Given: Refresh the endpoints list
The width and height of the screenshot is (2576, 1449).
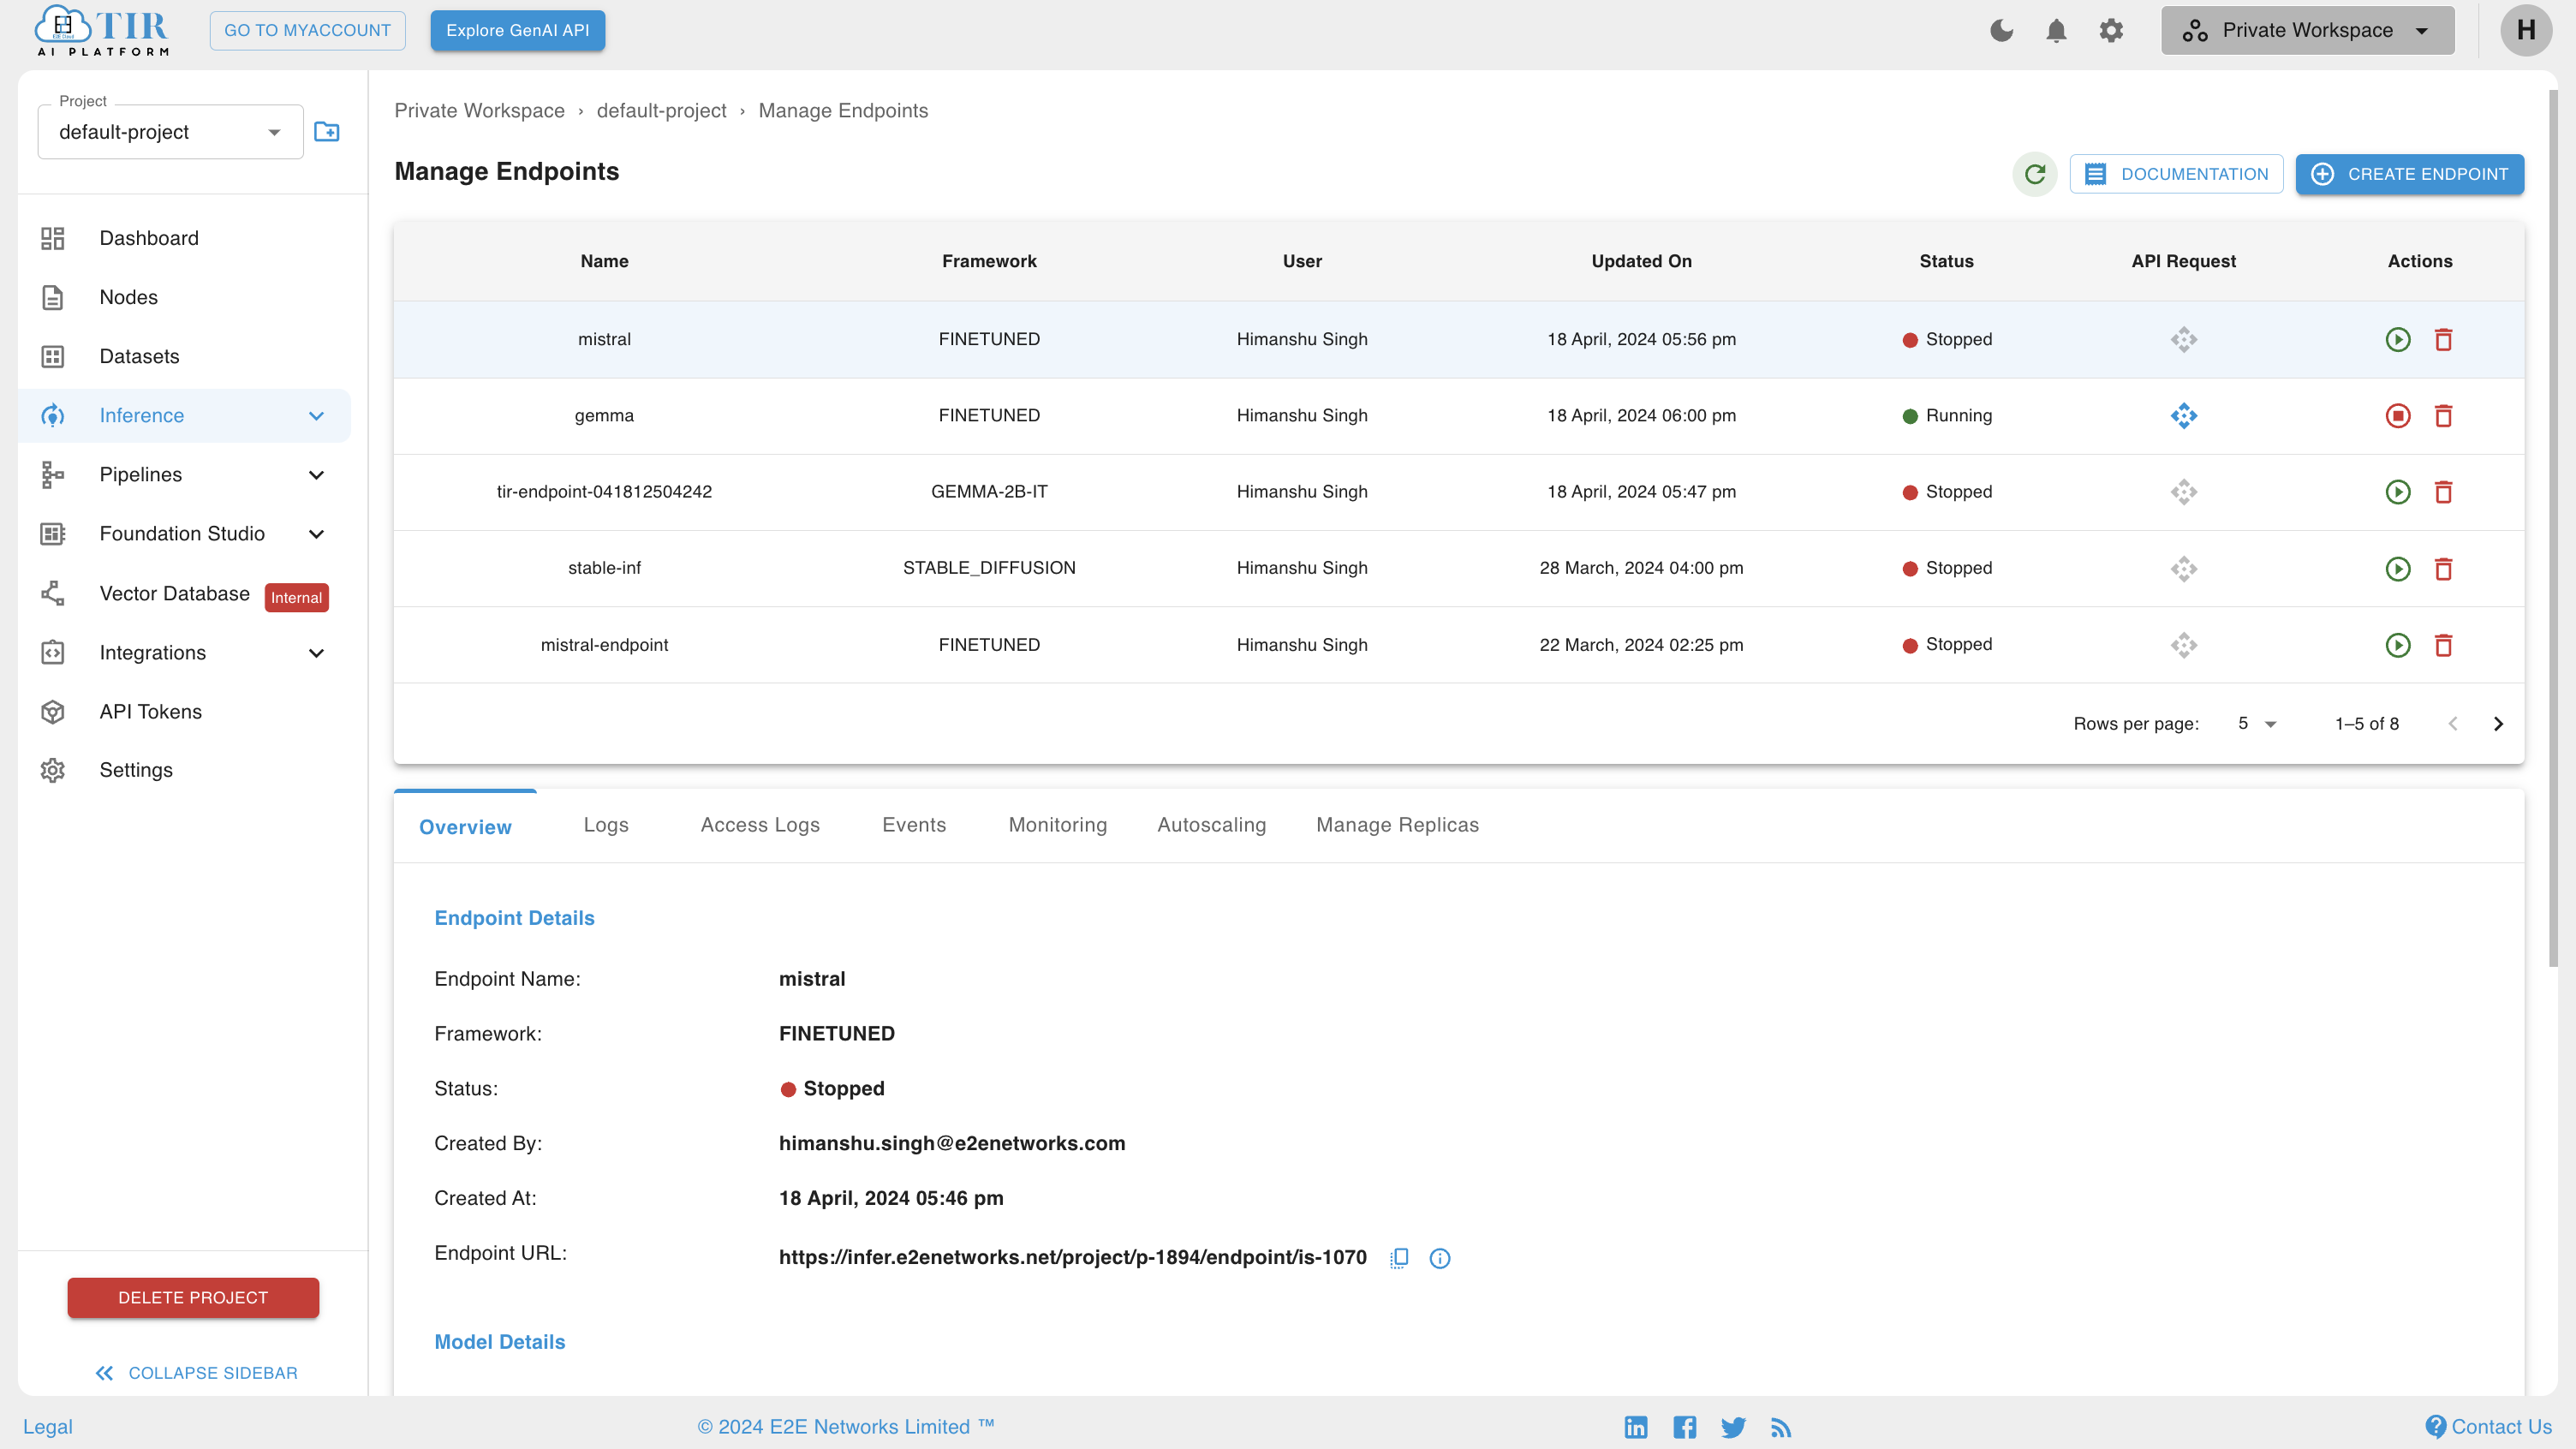Looking at the screenshot, I should pos(2035,174).
